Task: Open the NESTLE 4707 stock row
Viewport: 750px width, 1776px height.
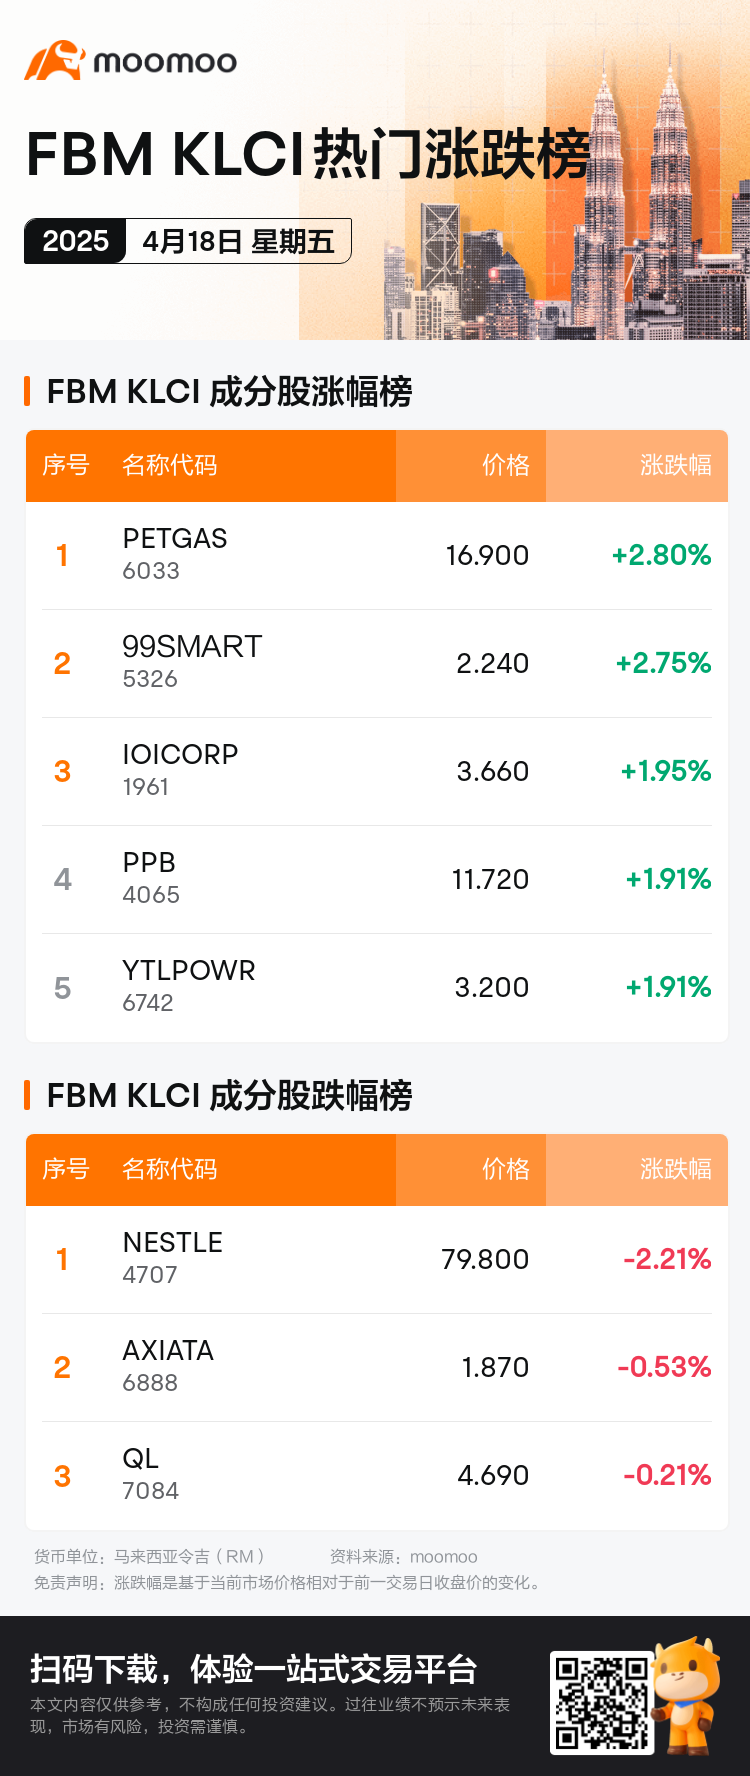Action: click(x=377, y=1259)
